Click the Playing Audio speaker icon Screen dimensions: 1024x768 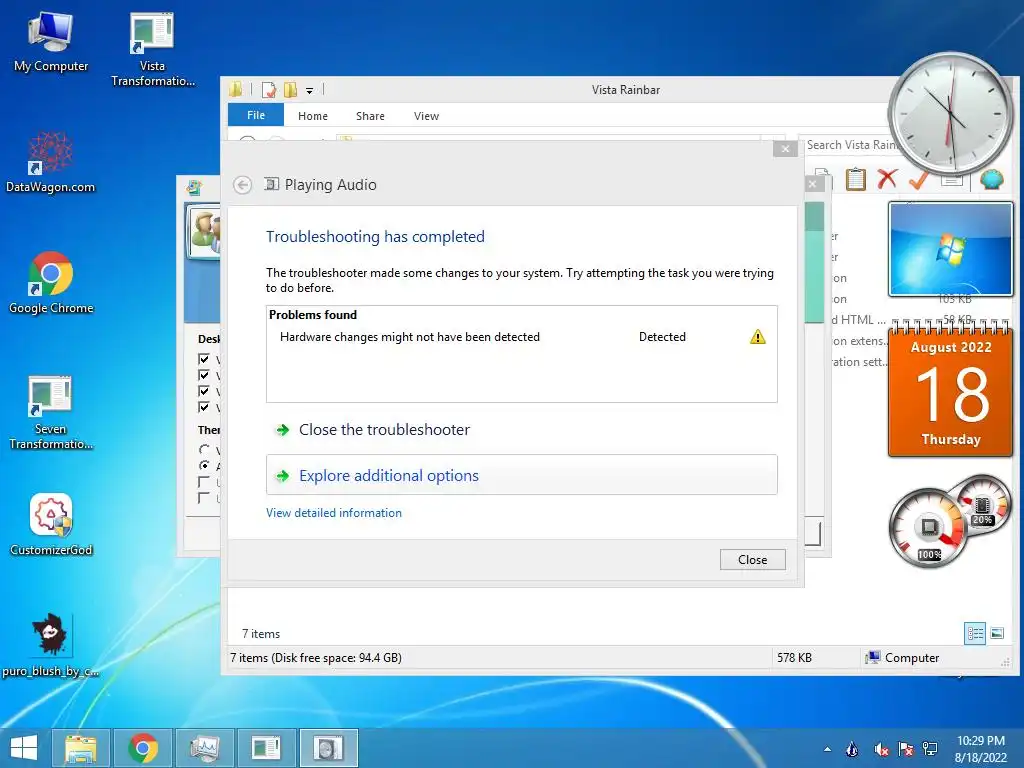271,184
